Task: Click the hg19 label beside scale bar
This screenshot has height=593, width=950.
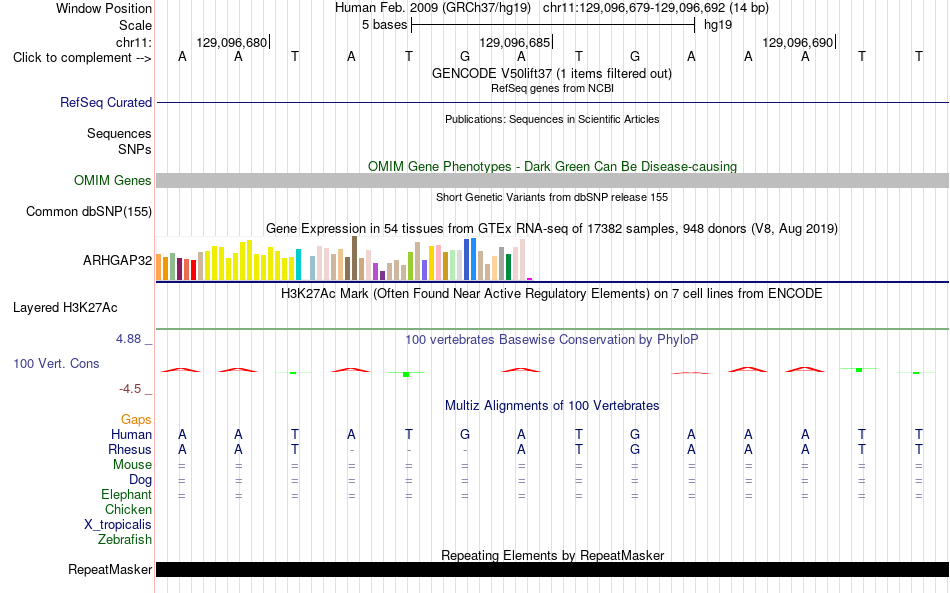Action: (718, 25)
